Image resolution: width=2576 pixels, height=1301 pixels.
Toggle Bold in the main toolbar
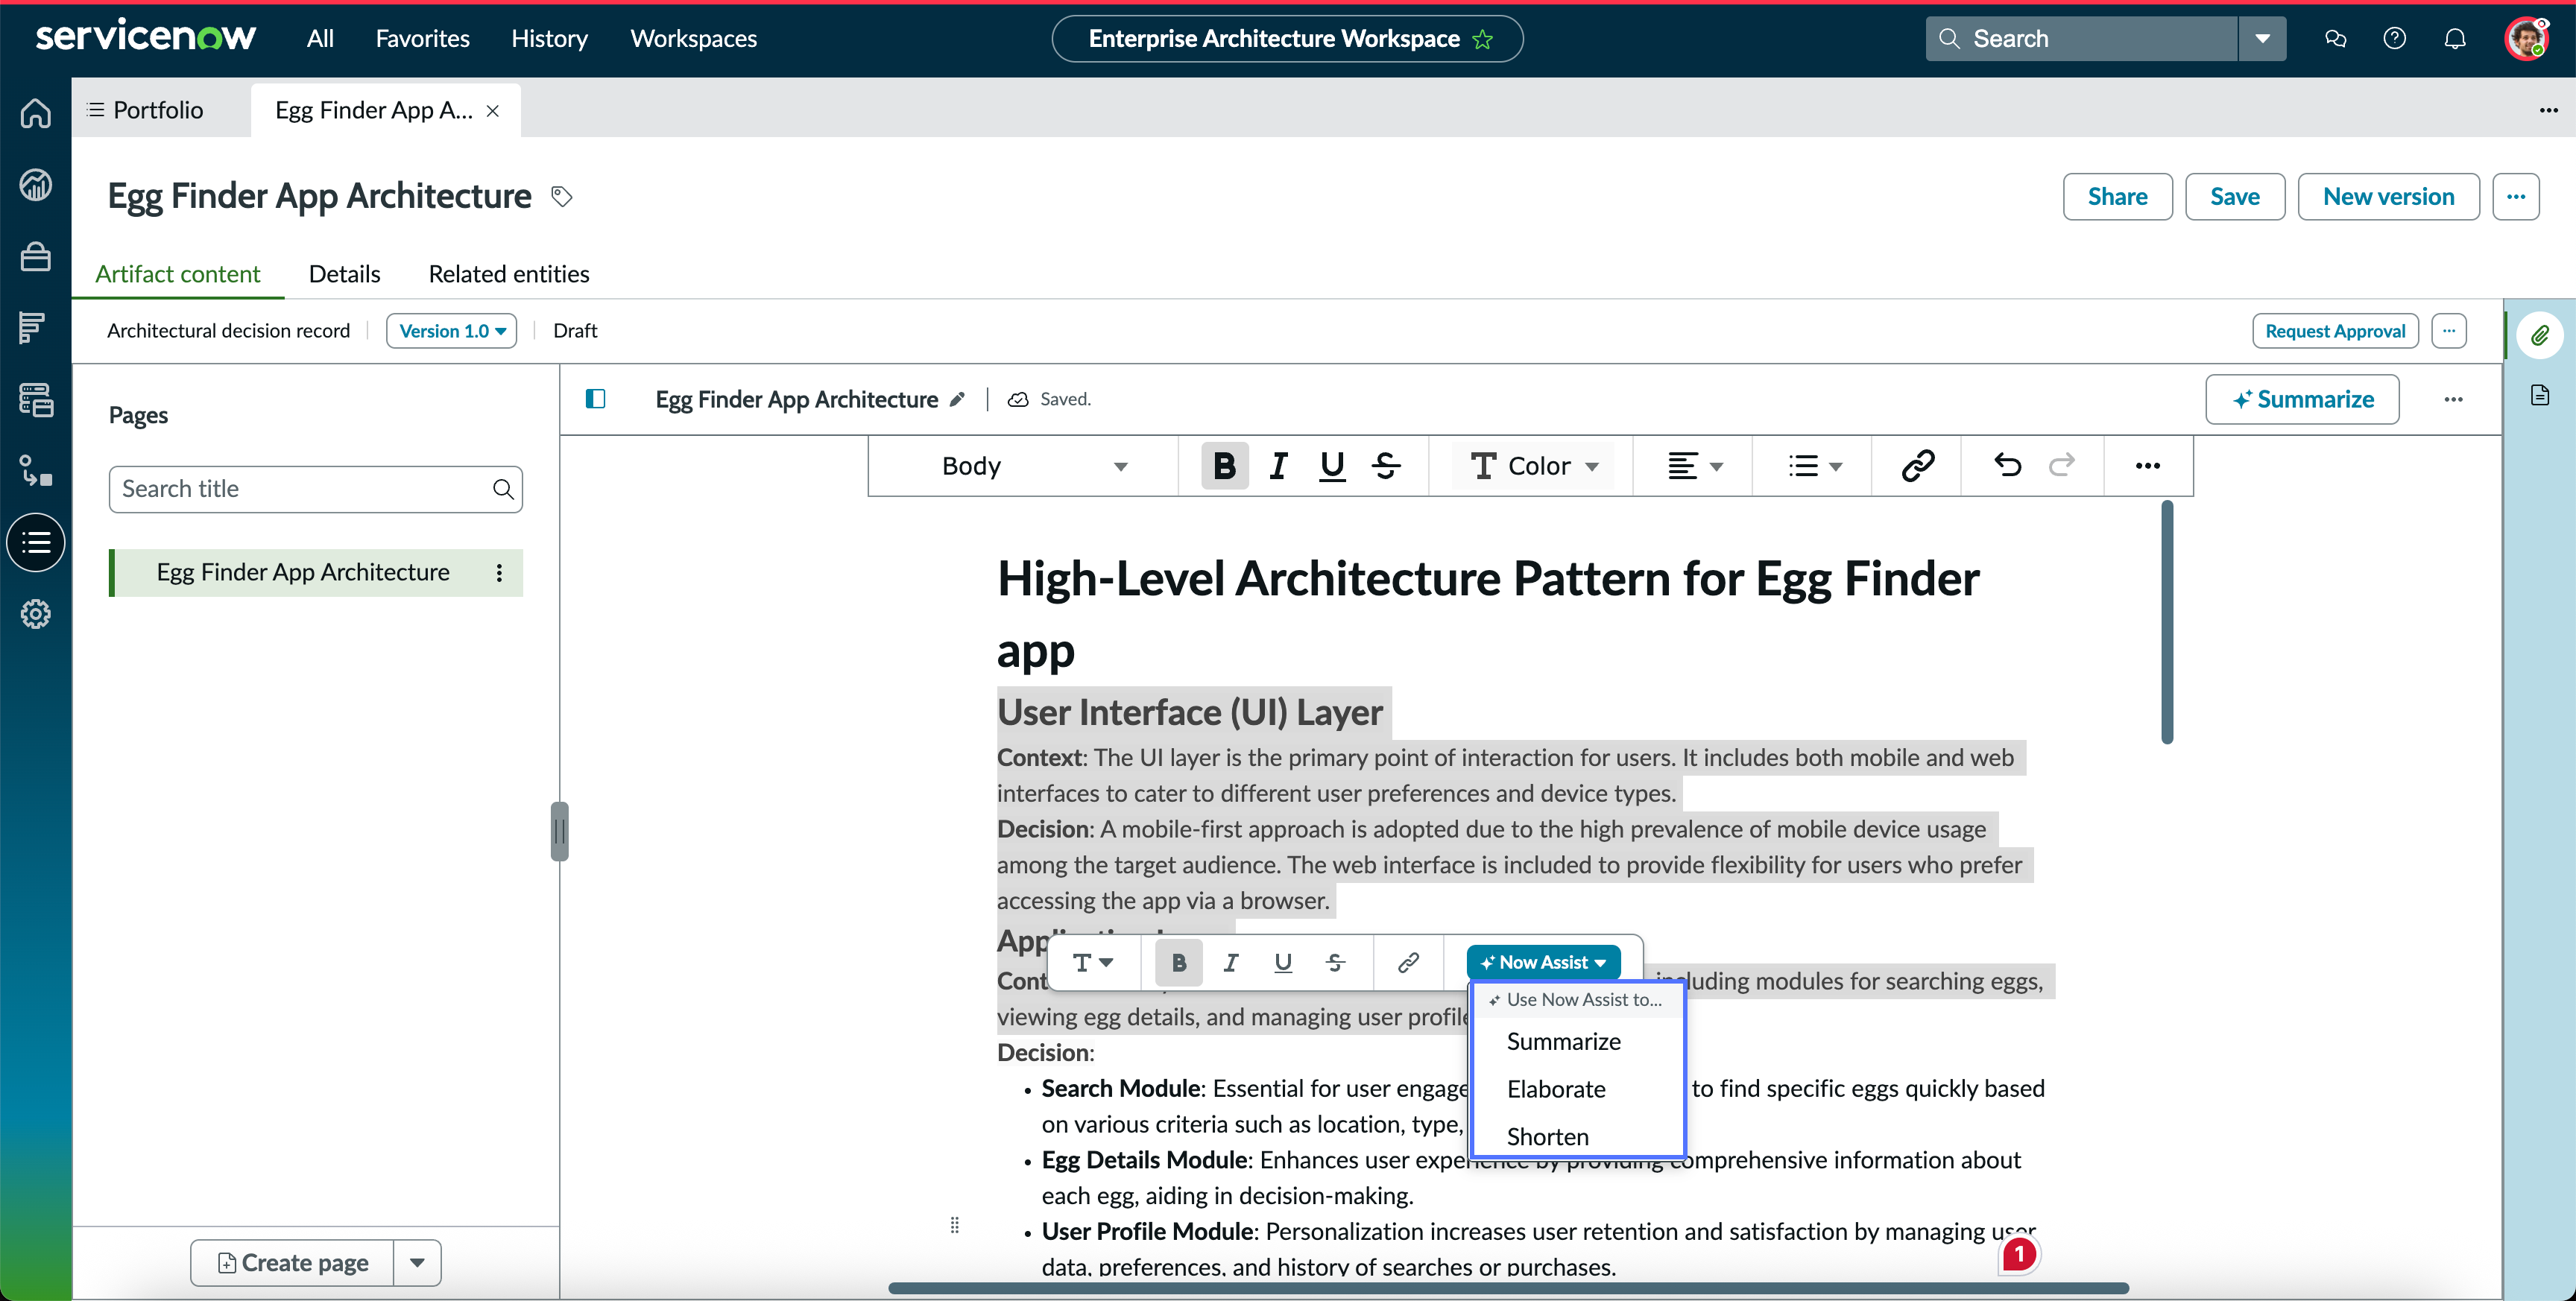(1224, 466)
